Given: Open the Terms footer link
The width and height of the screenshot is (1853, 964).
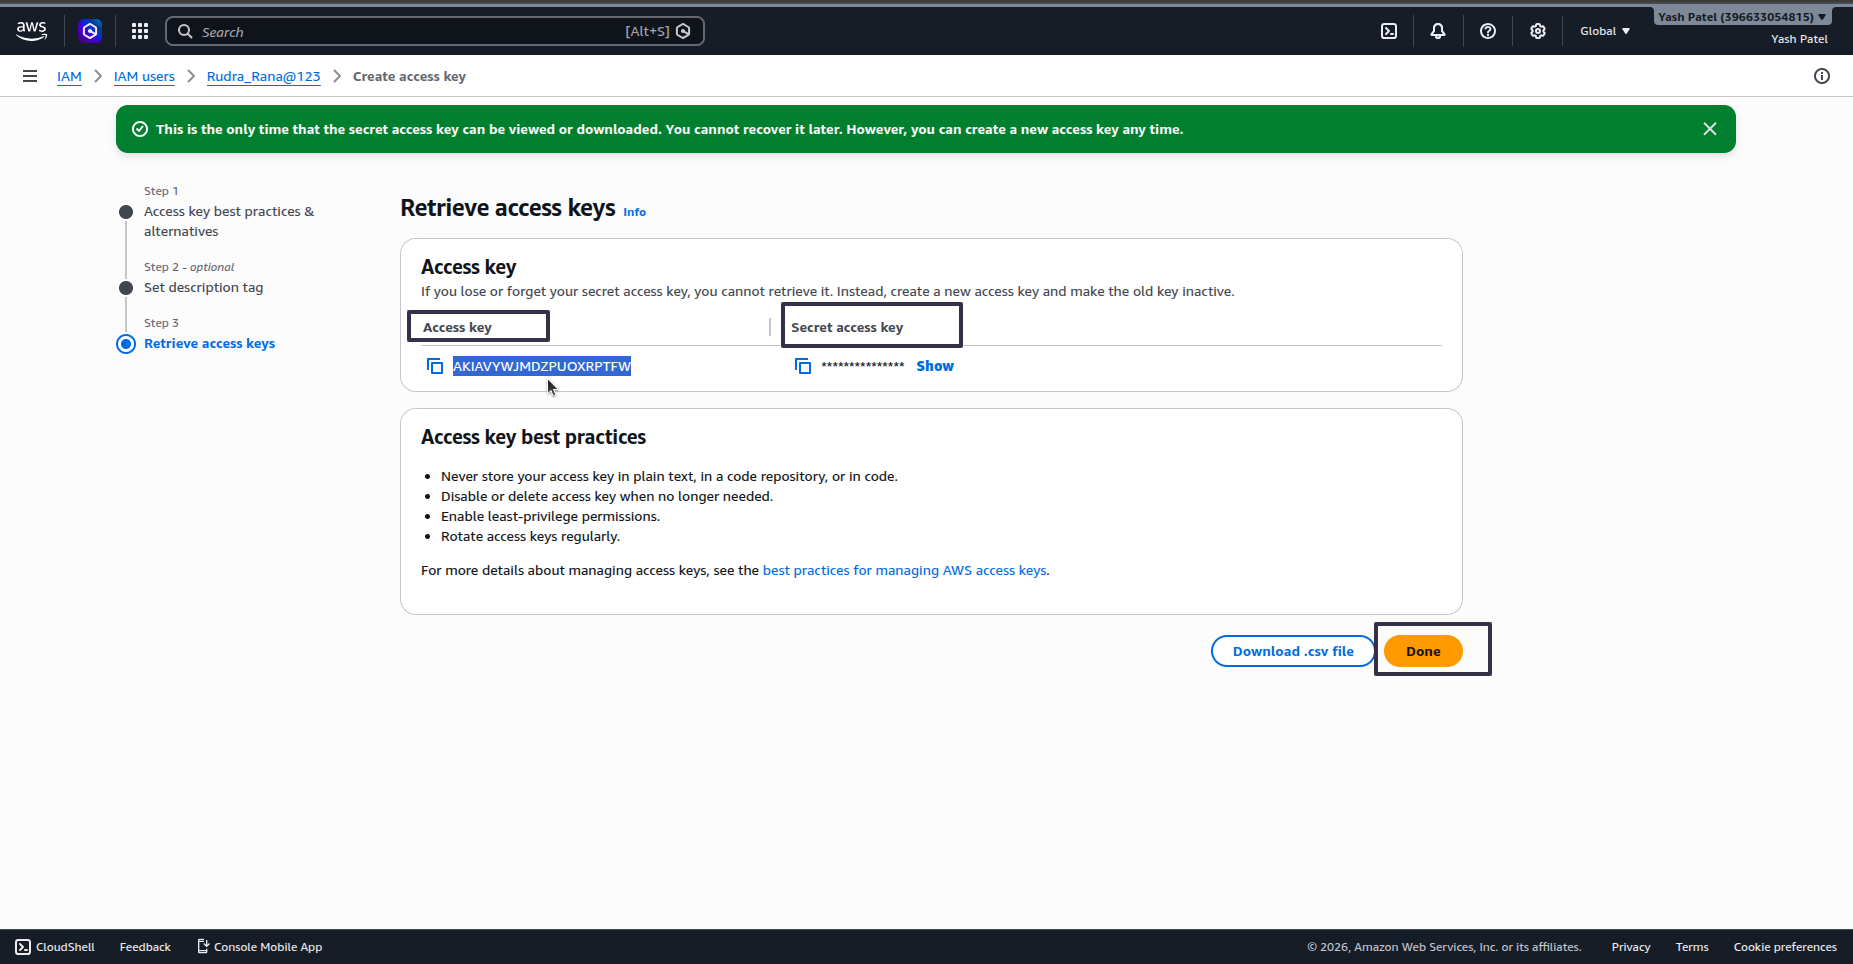Looking at the screenshot, I should pos(1692,947).
